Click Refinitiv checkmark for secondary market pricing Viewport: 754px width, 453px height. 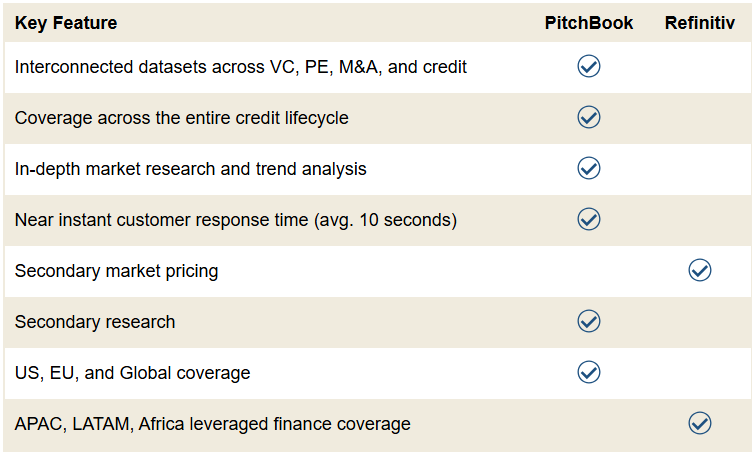coord(700,270)
